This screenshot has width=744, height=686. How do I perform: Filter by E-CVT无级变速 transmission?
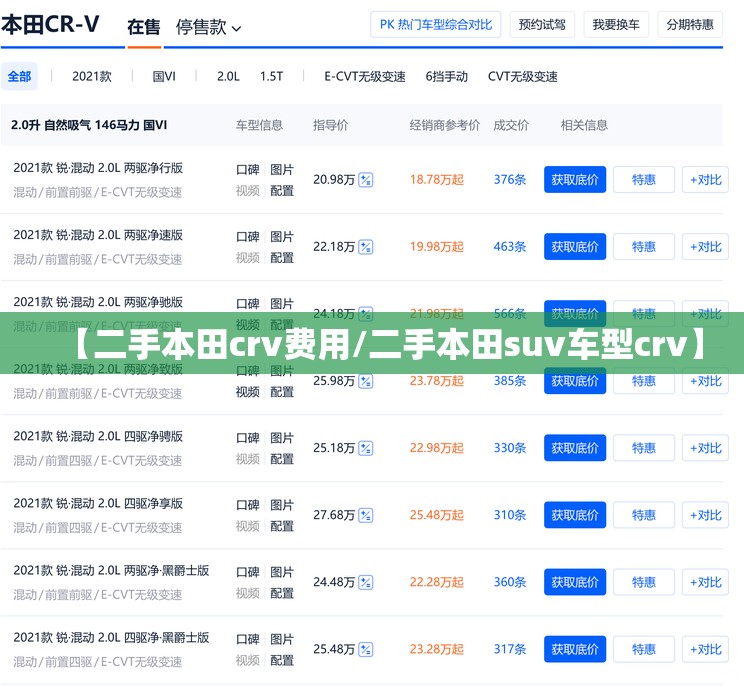(x=364, y=76)
